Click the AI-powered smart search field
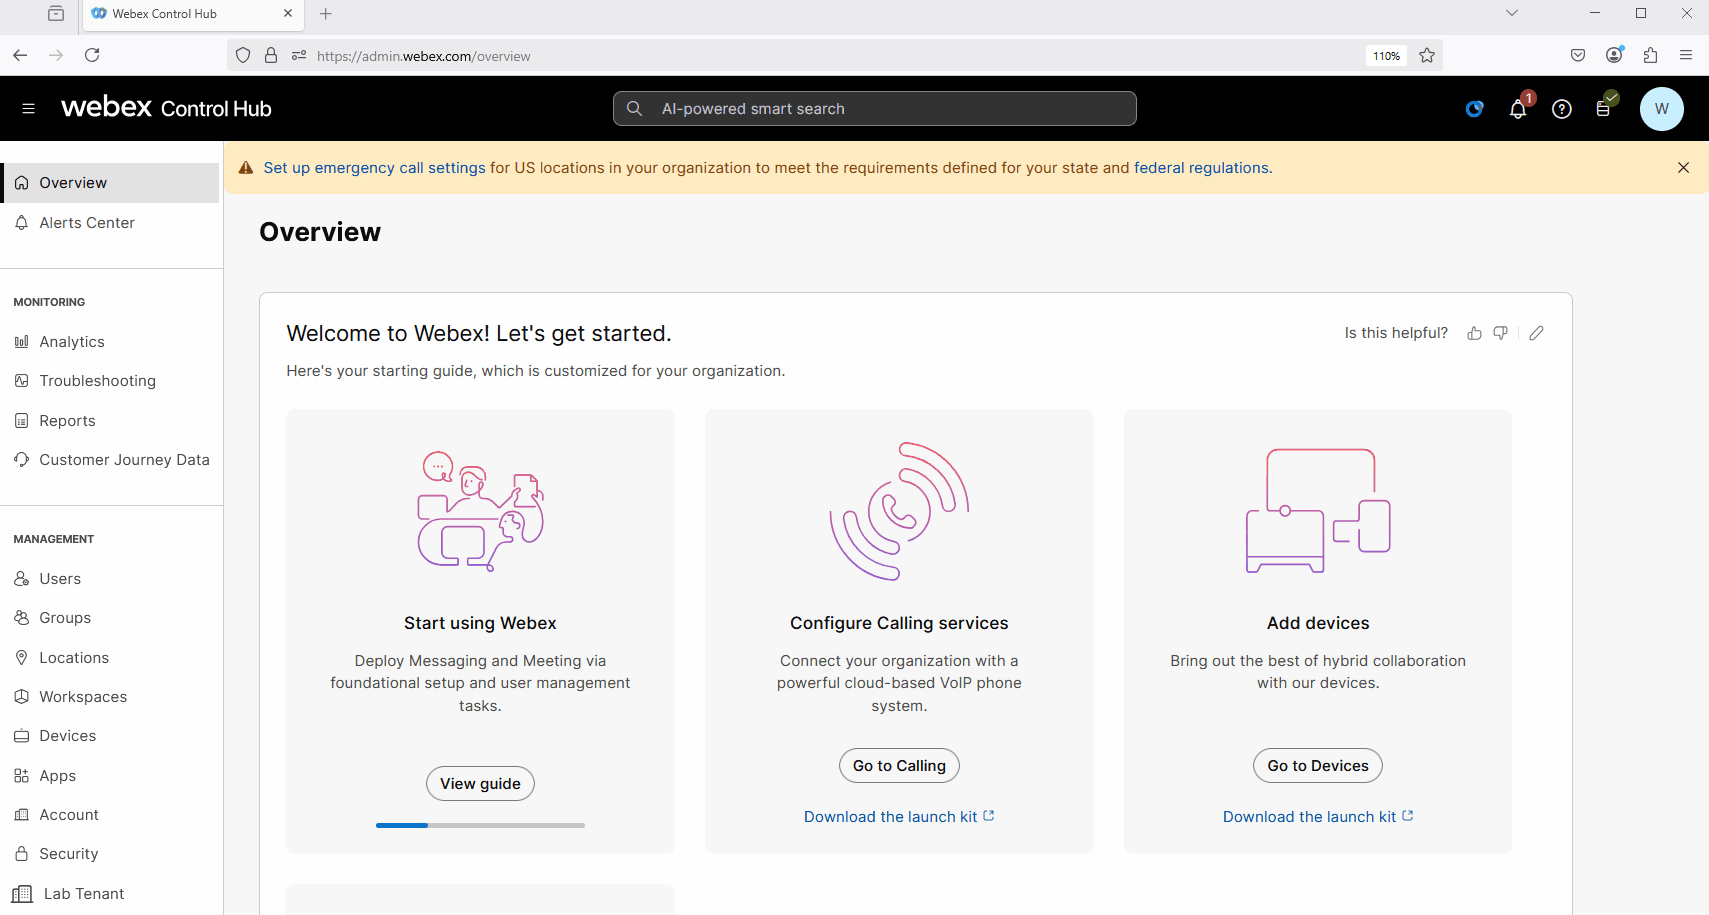The height and width of the screenshot is (915, 1709). (x=874, y=109)
